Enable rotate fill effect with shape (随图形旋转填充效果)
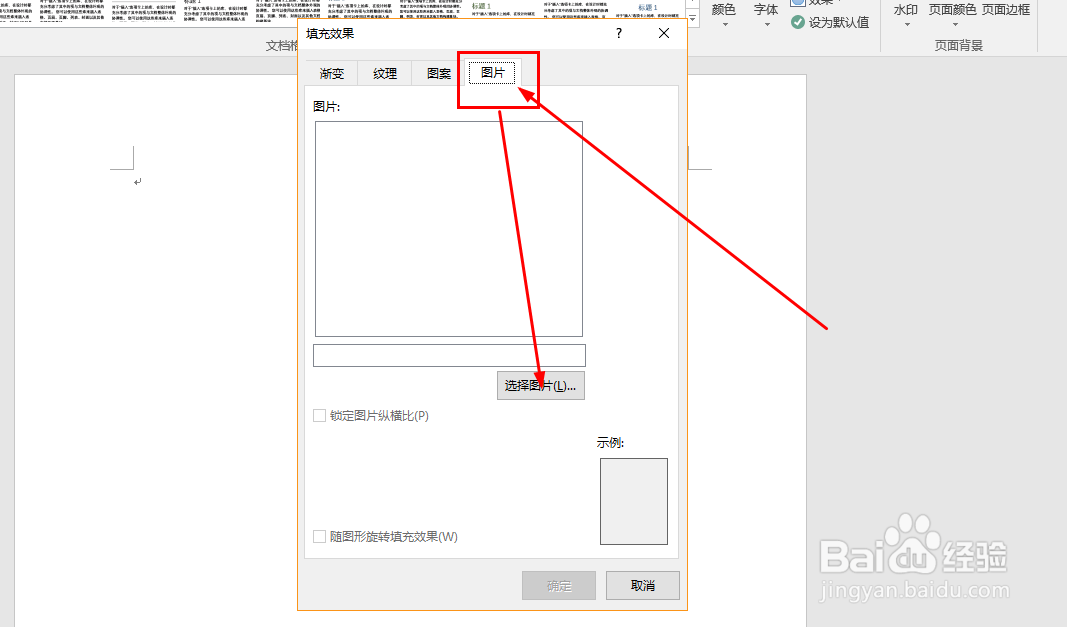Viewport: 1067px width, 627px height. click(320, 536)
